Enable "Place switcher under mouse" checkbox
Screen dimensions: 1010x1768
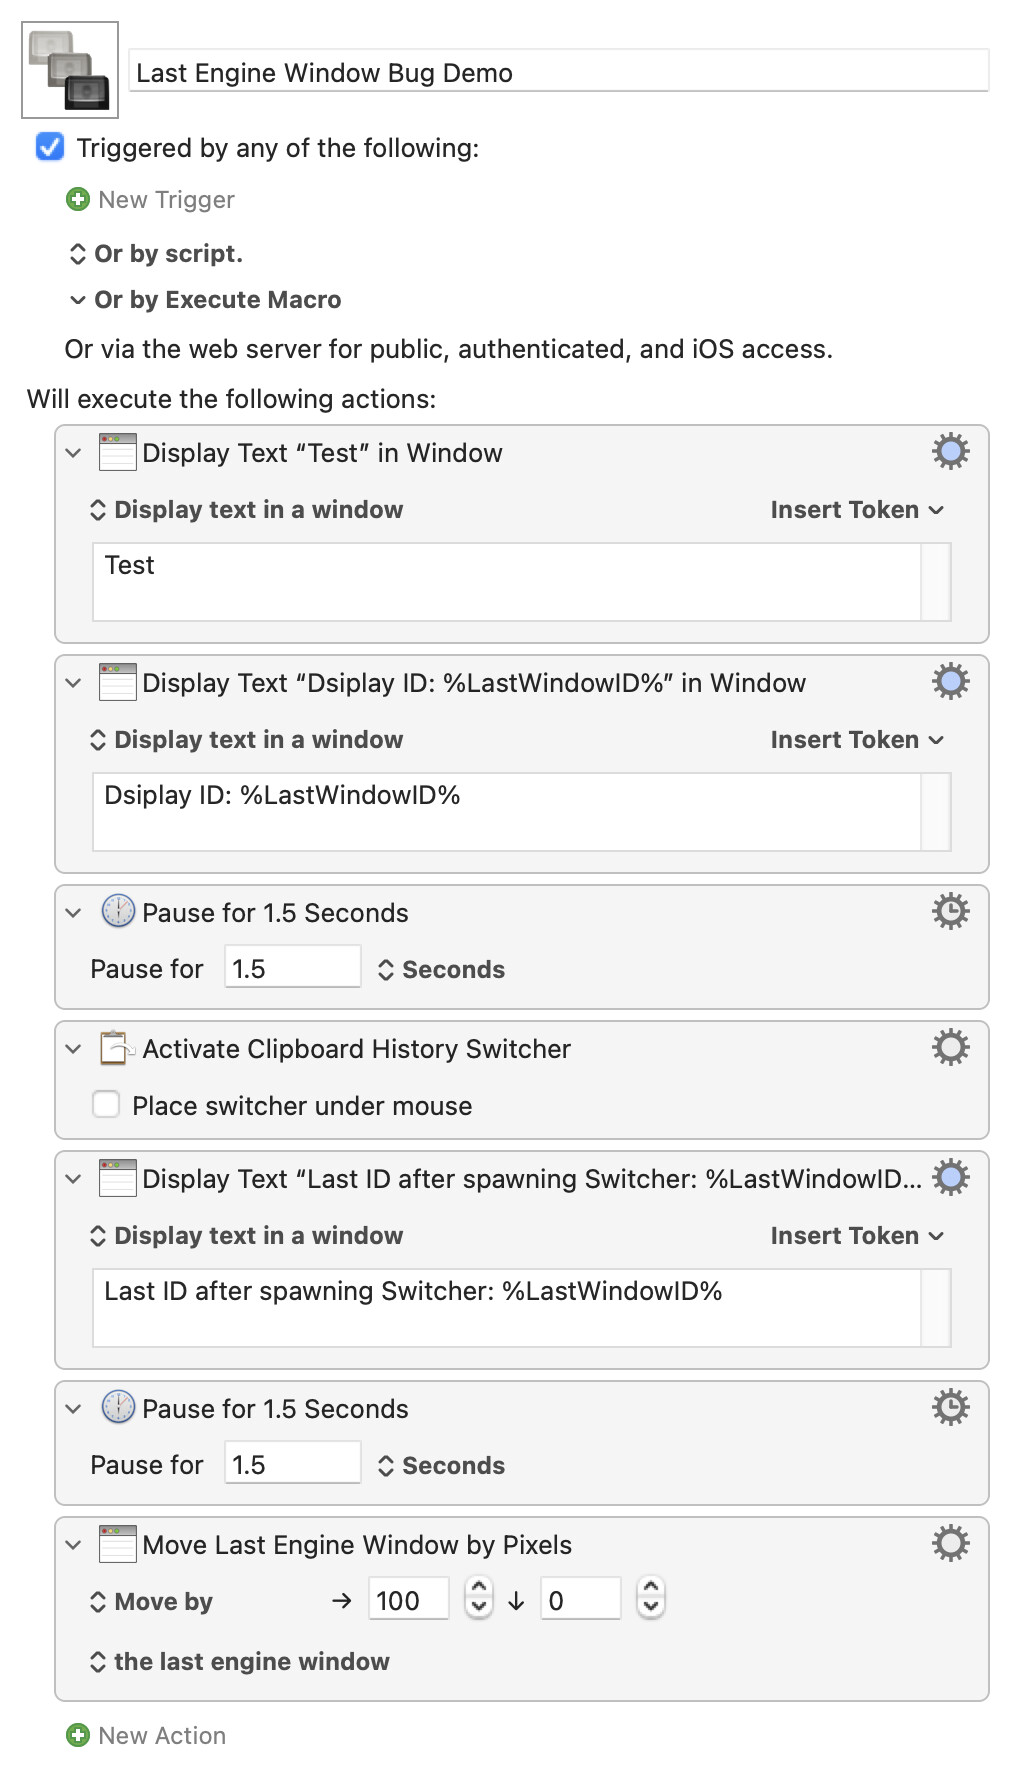point(106,1105)
